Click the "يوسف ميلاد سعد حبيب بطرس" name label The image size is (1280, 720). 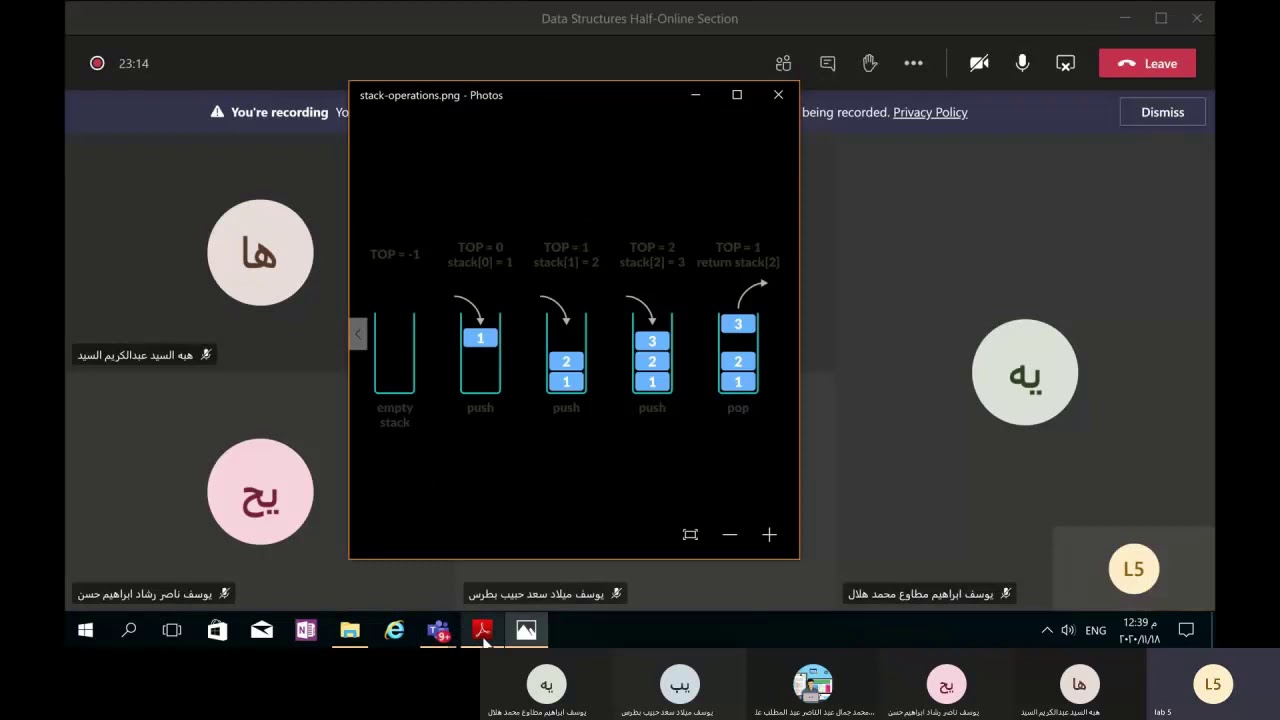point(536,594)
